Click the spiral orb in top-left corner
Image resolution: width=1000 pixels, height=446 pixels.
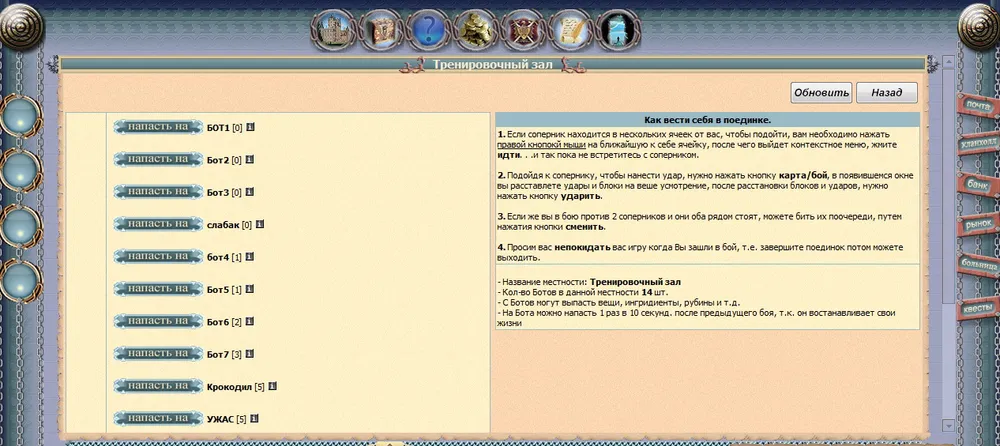[20, 26]
